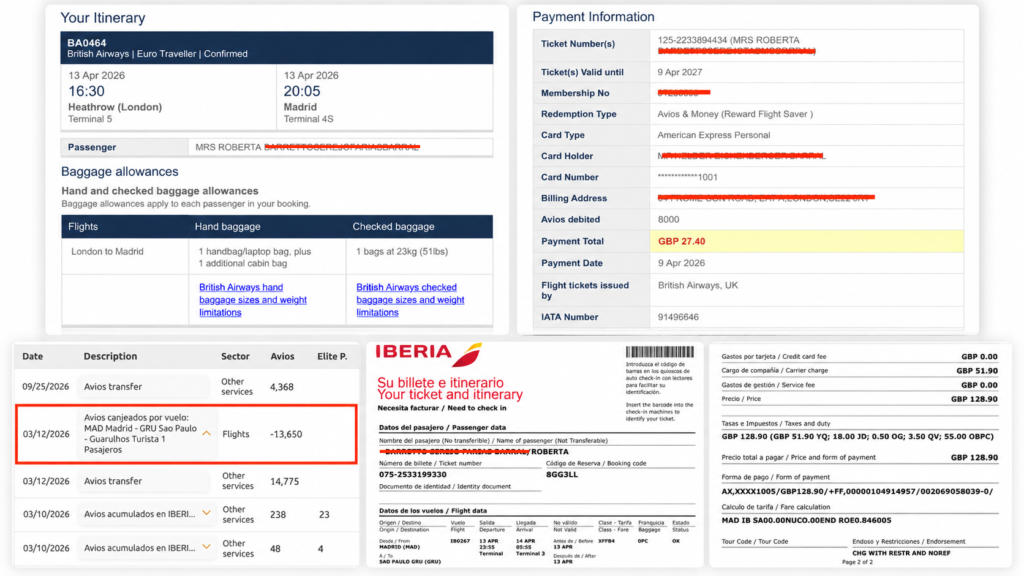The image size is (1024, 576).
Task: Click the American Express Personal card type
Action: [x=714, y=135]
